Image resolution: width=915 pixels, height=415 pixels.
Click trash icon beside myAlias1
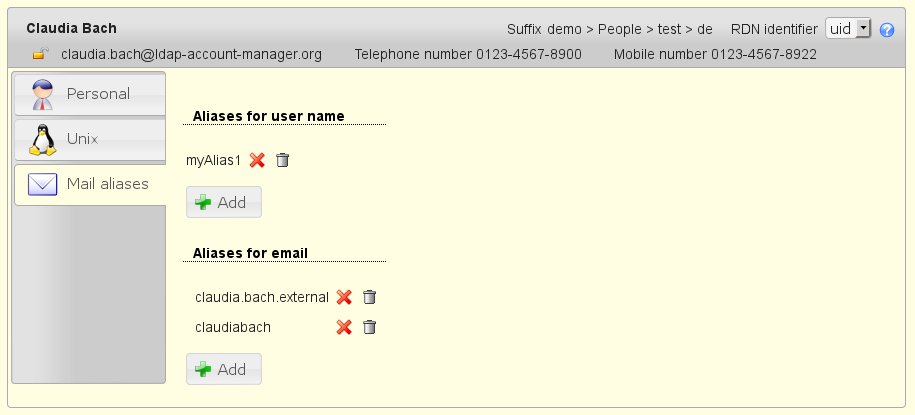click(x=282, y=160)
